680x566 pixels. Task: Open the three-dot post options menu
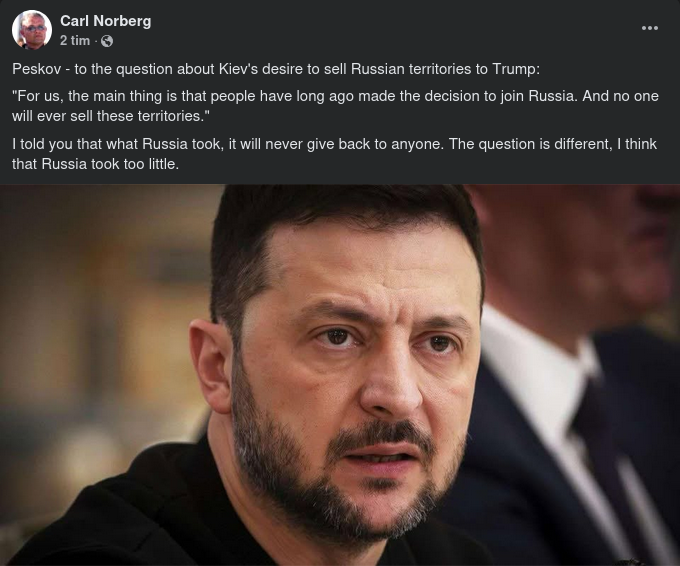[650, 28]
